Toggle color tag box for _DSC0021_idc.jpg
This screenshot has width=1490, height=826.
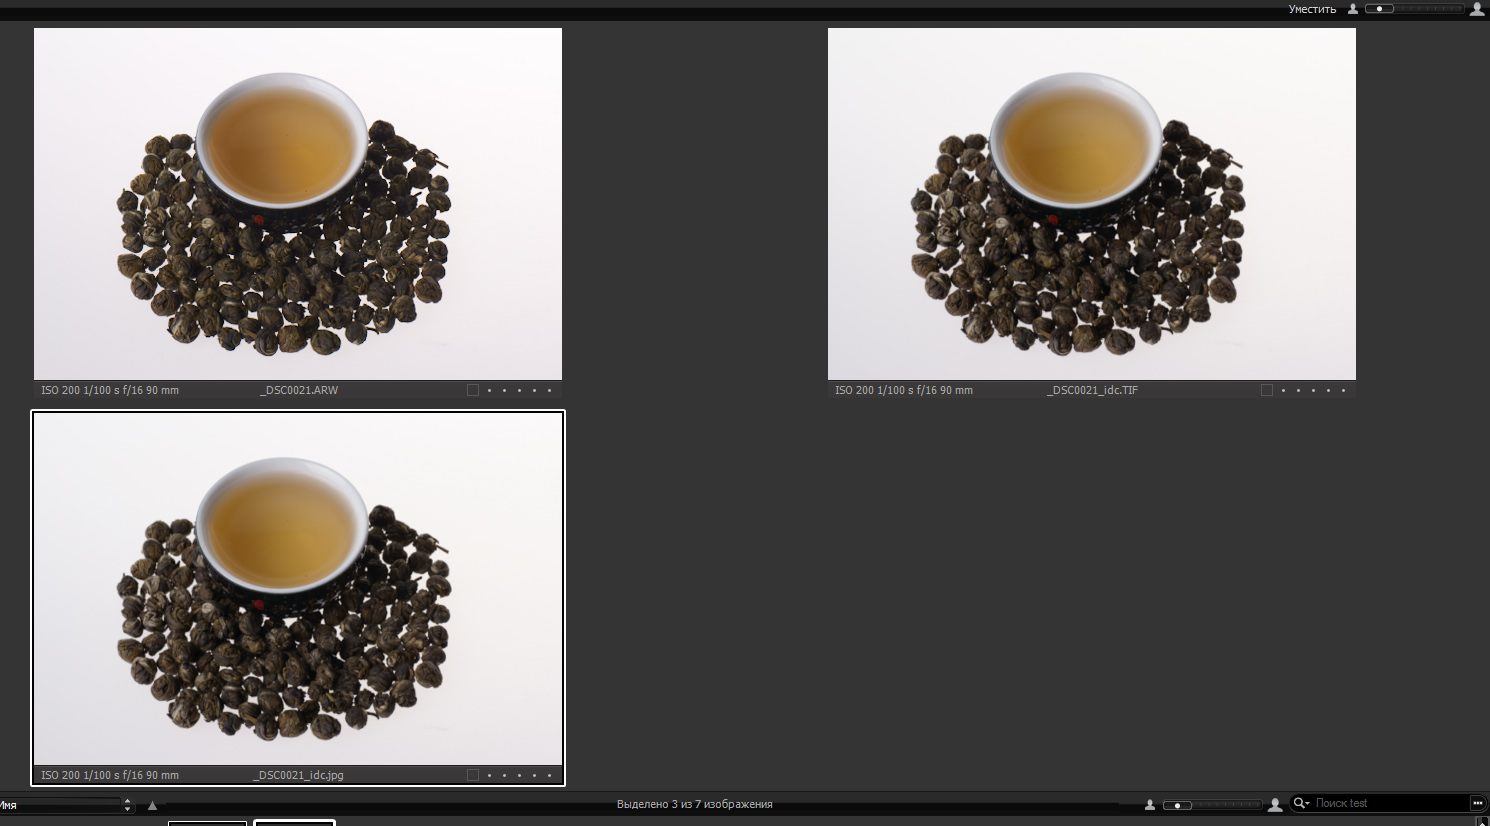click(473, 775)
